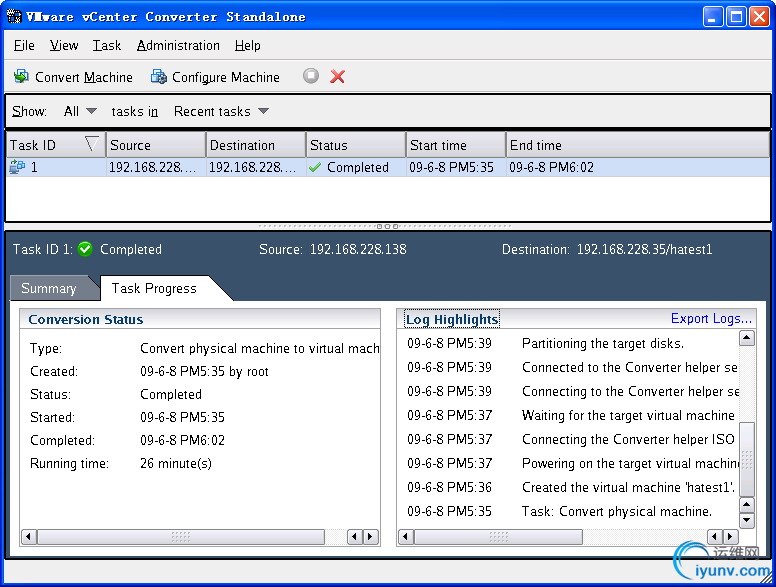Screen dimensions: 776x587
Task: Select the Completed status cell in task row
Action: pos(356,167)
